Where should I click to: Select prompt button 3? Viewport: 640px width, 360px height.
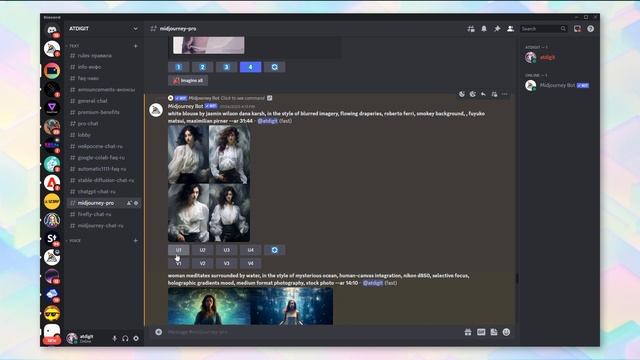(227, 67)
